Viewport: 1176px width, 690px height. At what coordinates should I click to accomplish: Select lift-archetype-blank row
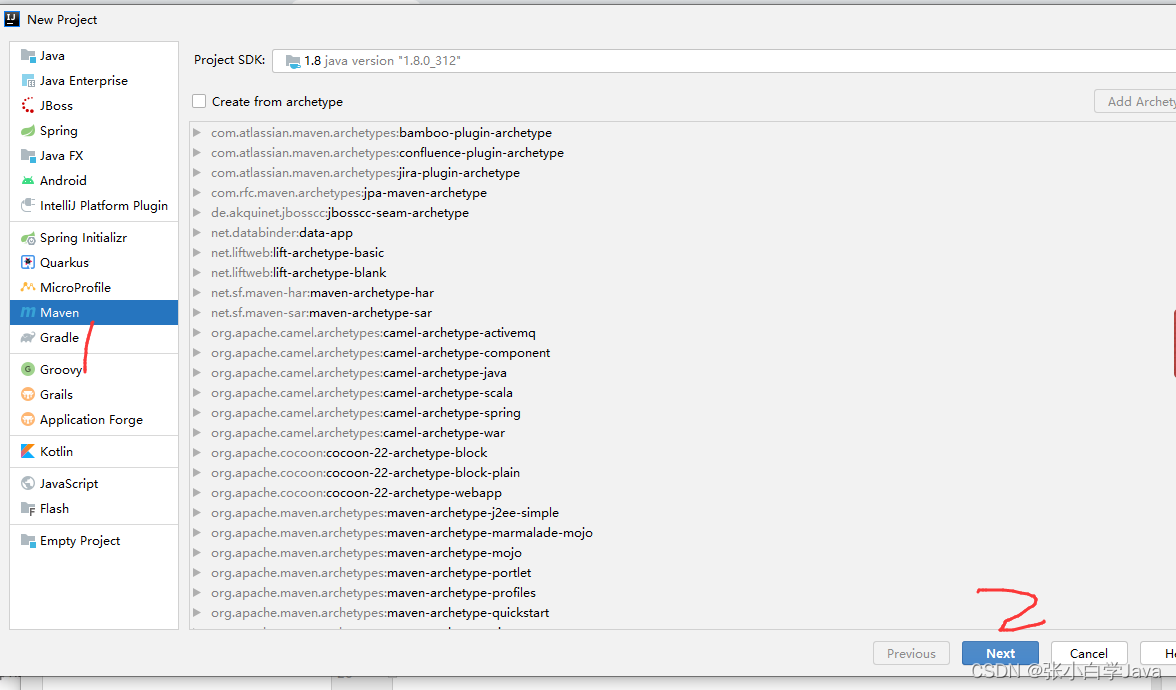tap(682, 273)
